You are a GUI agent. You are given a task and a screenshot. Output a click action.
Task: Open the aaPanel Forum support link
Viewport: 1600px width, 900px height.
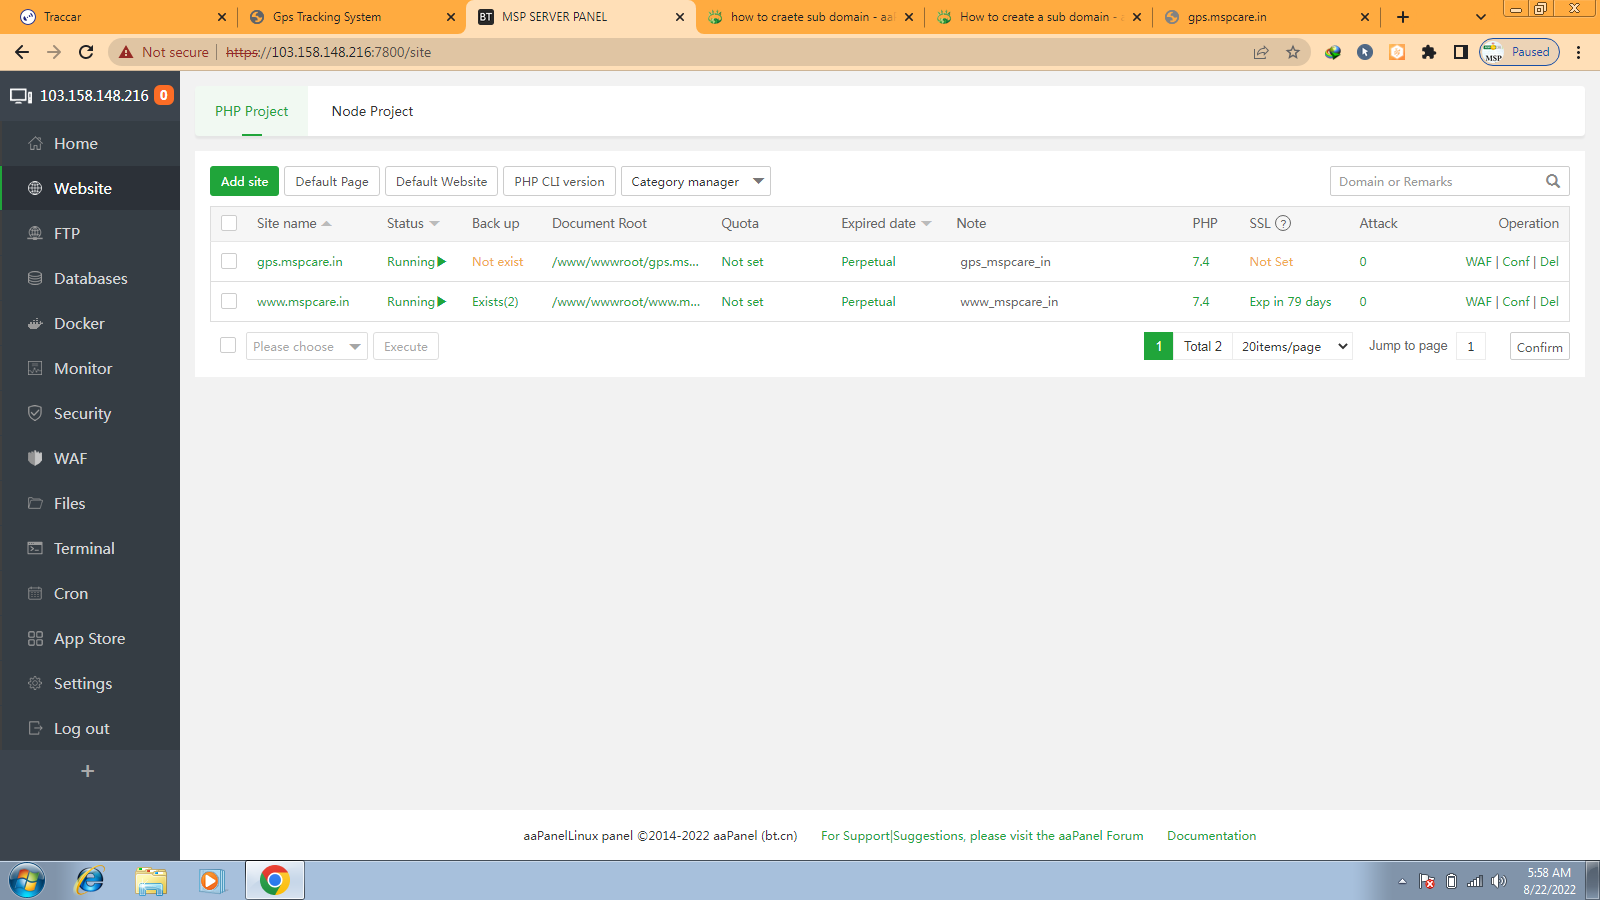tap(982, 836)
